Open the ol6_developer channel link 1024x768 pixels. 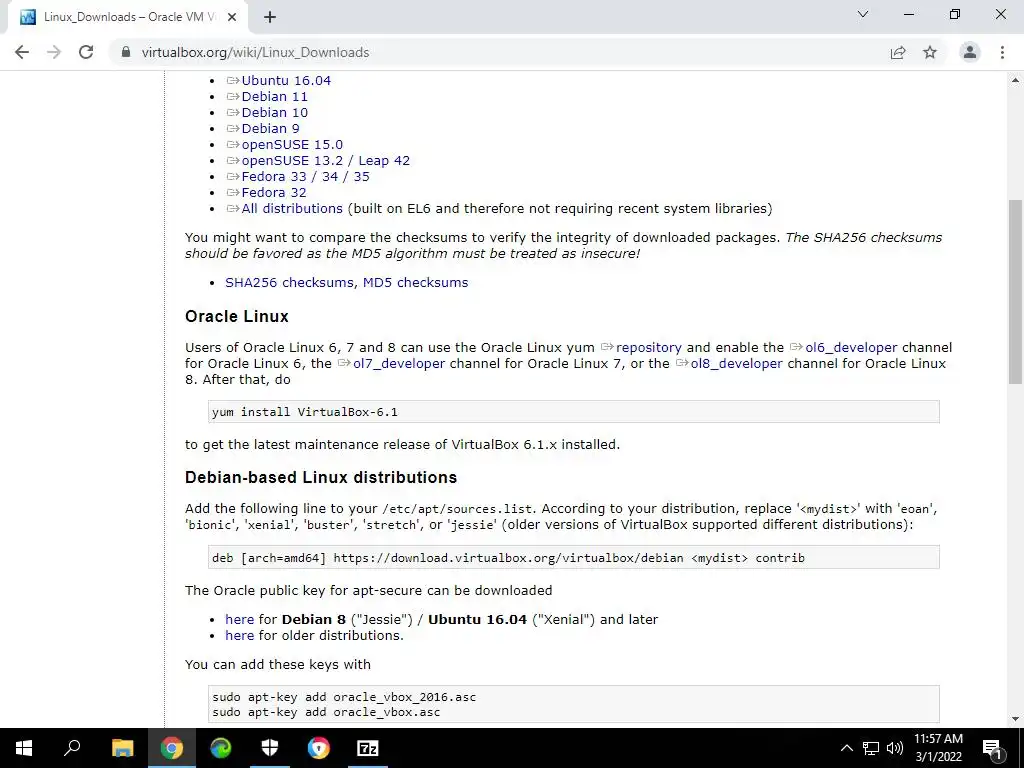(851, 347)
